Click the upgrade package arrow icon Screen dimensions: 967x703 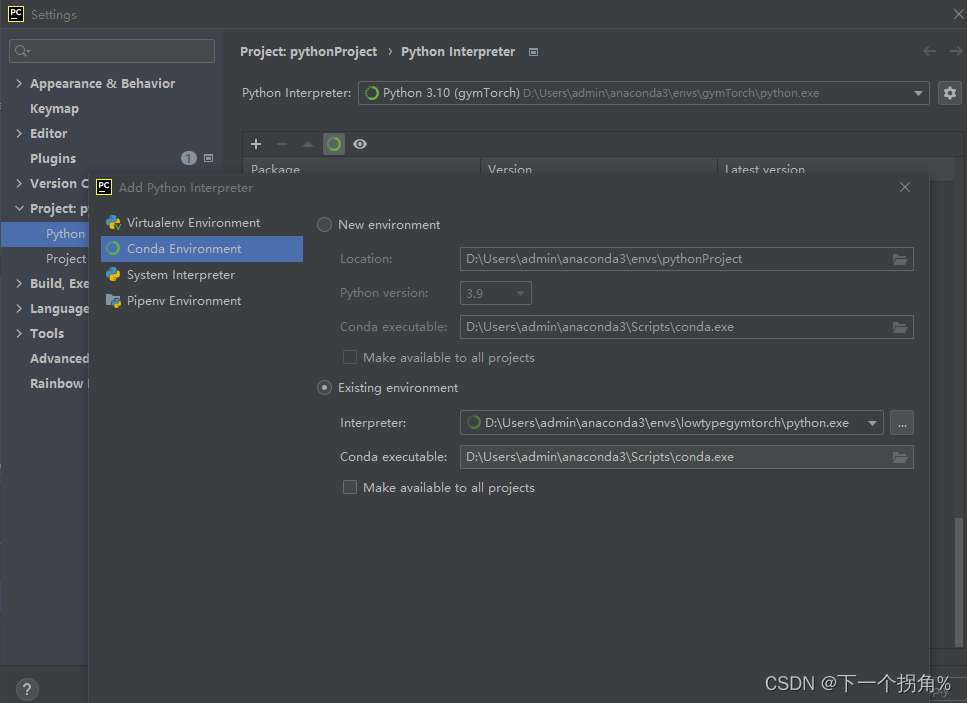pos(308,144)
